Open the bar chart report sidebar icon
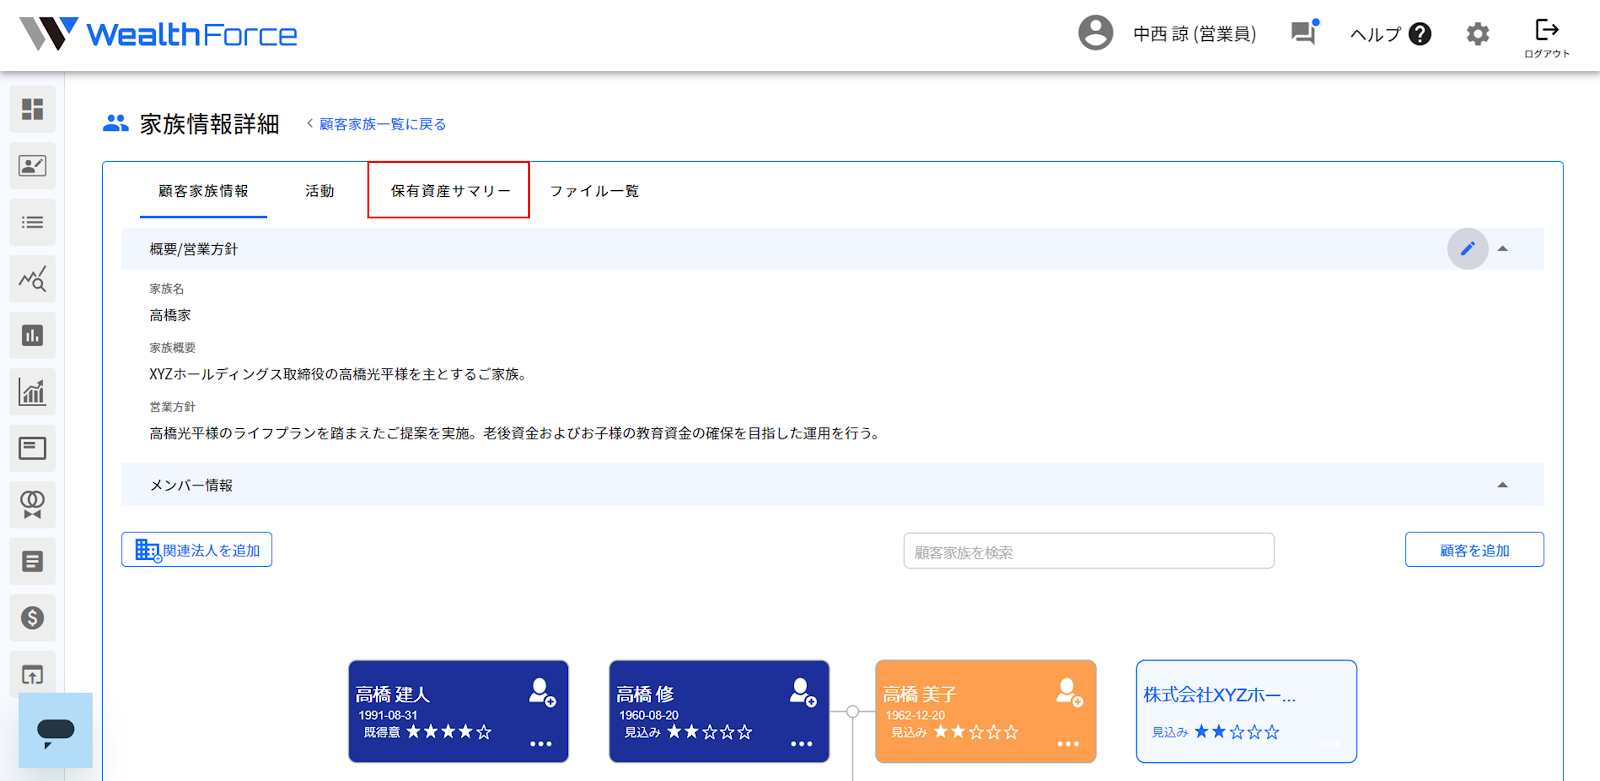 32,335
